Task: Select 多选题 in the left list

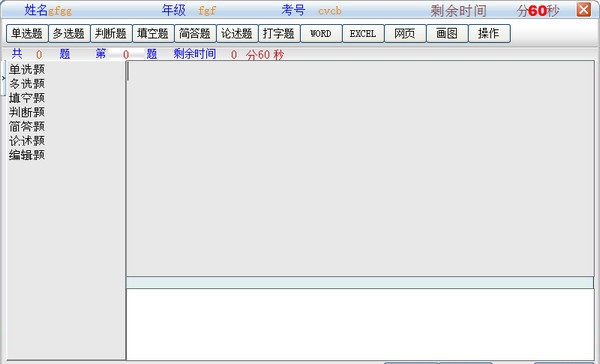Action: pos(27,84)
